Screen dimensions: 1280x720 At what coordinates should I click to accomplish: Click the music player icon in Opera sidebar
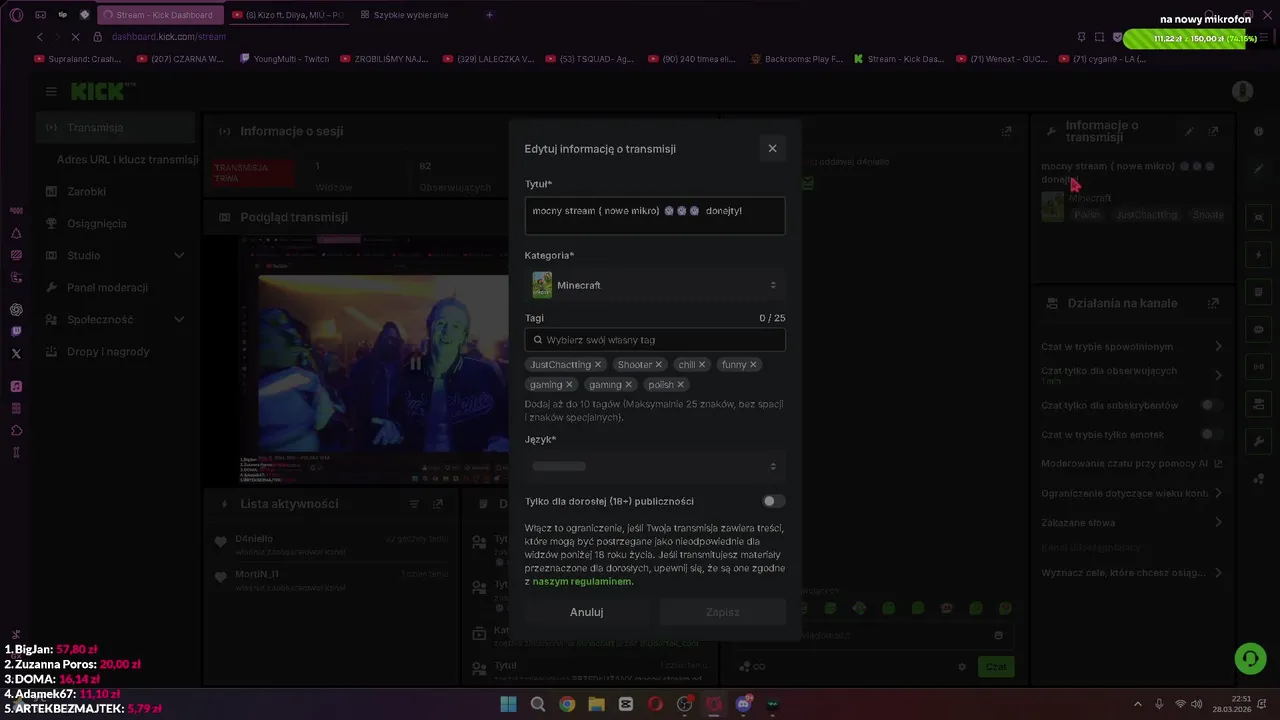pyautogui.click(x=16, y=386)
